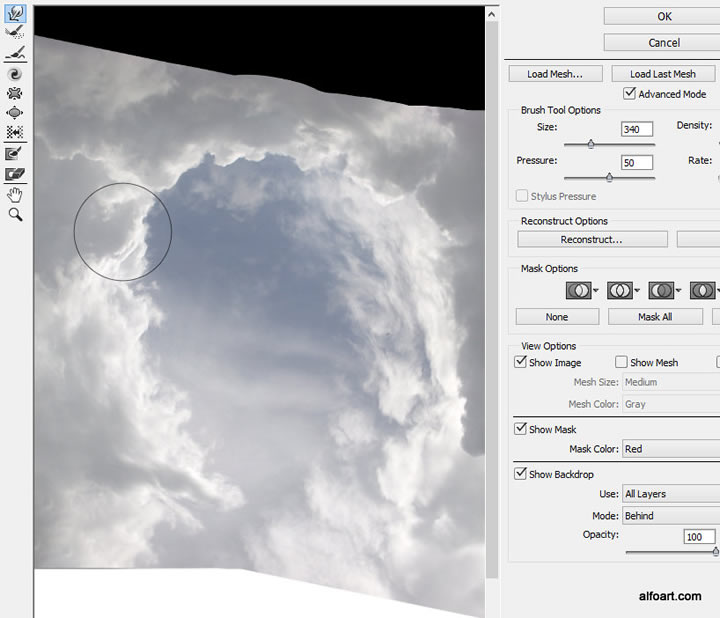Click the brush Size slider

point(591,144)
